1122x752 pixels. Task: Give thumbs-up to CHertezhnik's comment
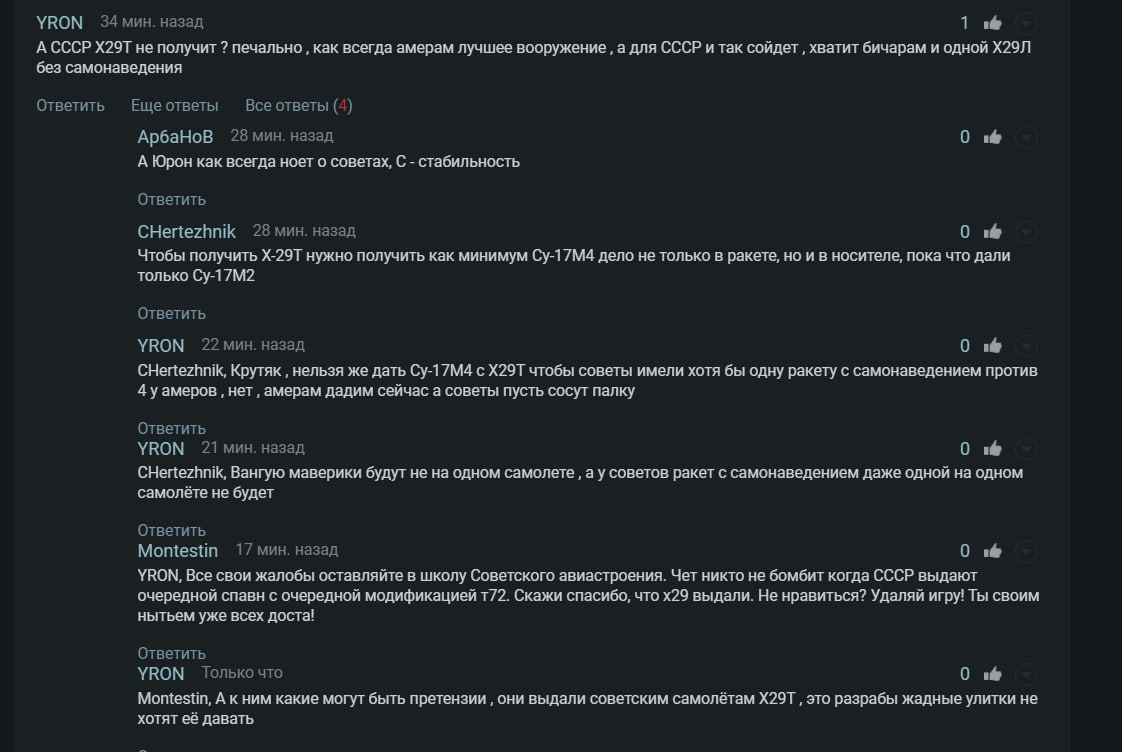(993, 232)
